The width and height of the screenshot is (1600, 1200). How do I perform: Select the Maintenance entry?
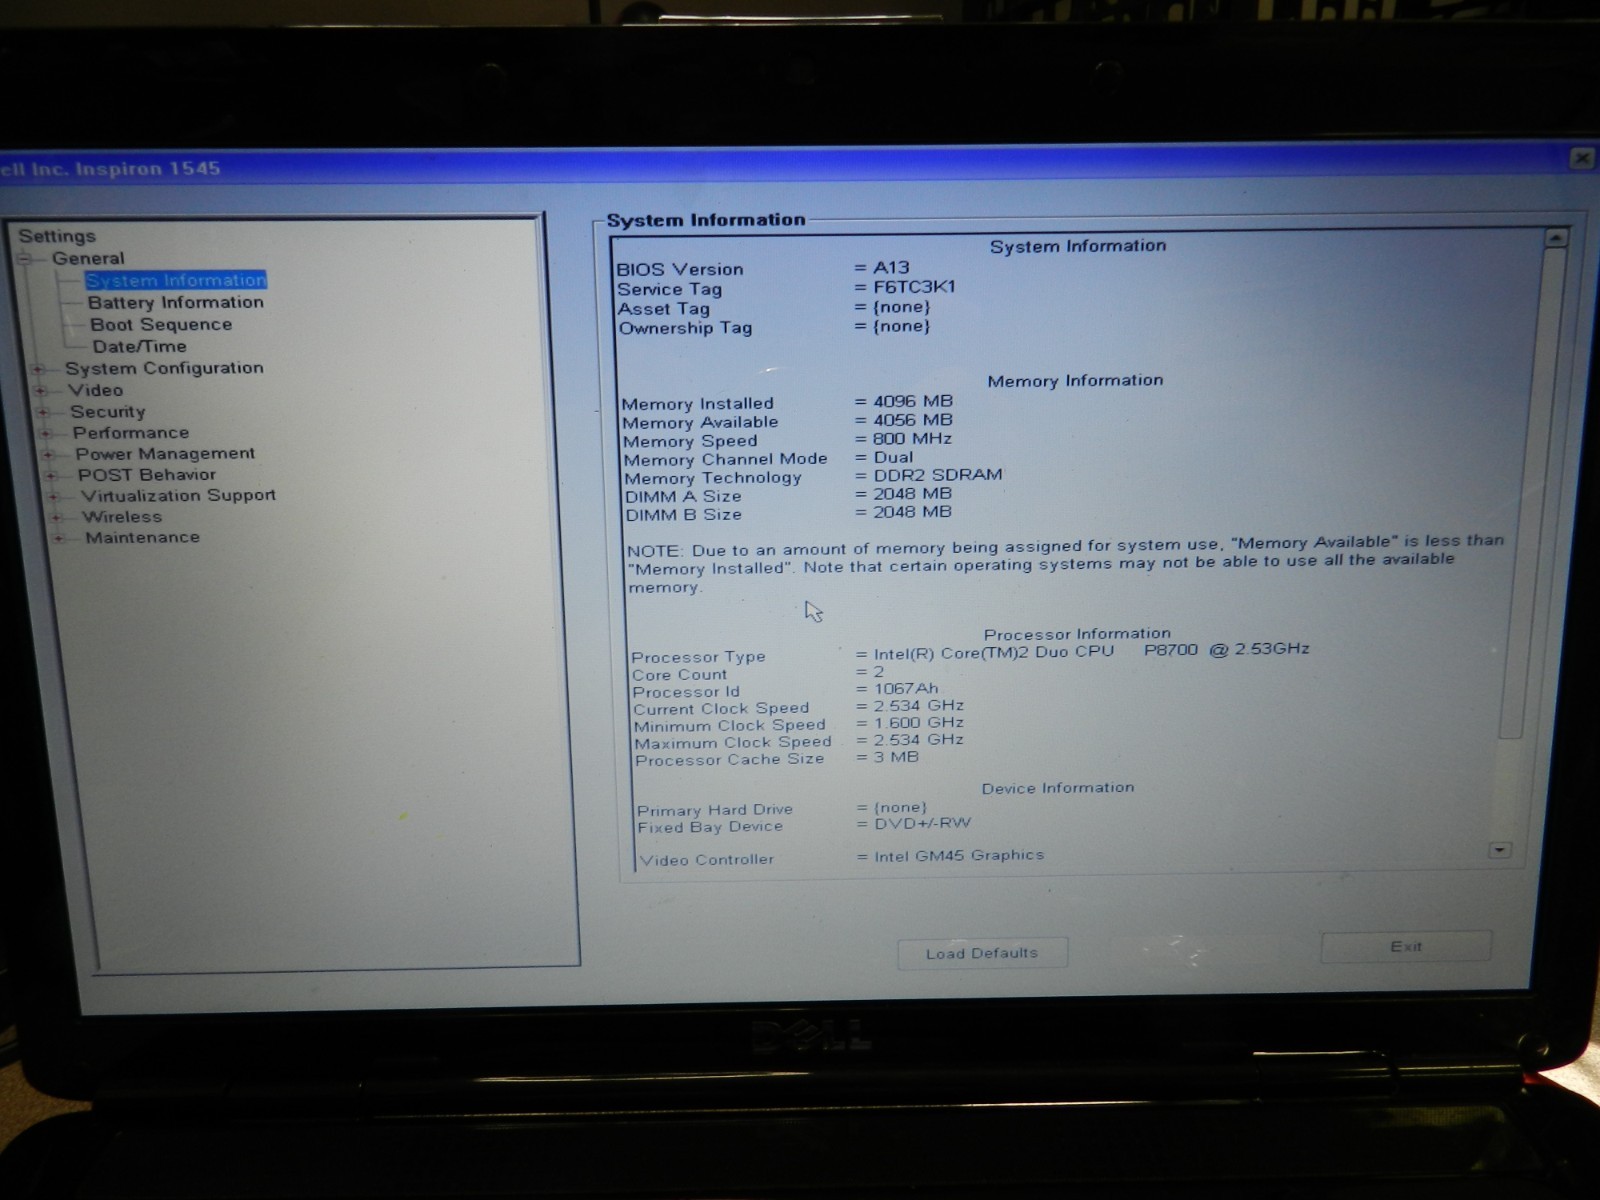click(x=142, y=537)
